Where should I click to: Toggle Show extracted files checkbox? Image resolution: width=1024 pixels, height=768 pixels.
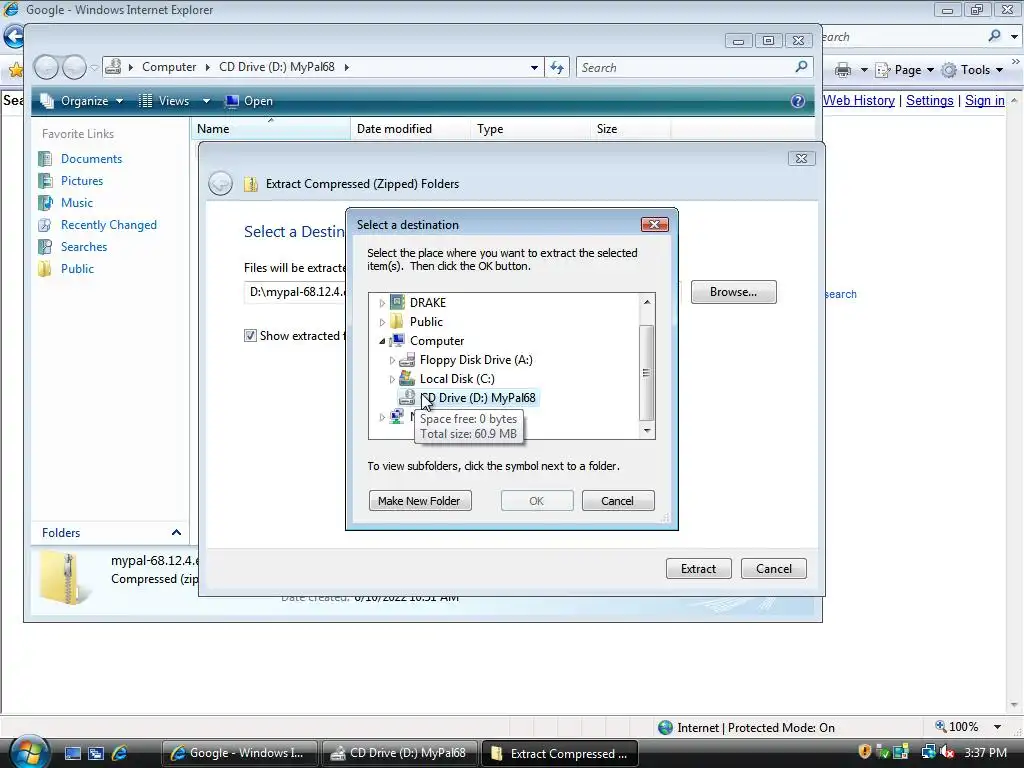250,336
